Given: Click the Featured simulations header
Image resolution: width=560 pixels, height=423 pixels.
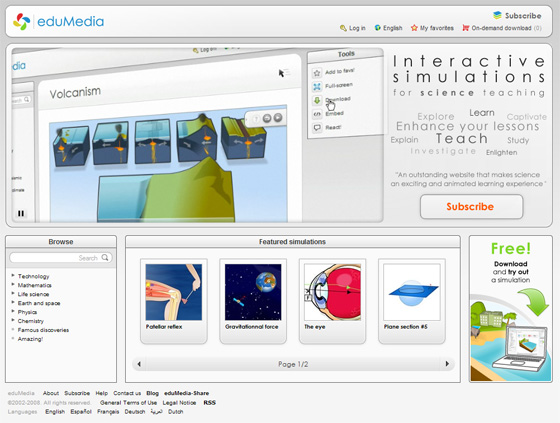Looking at the screenshot, I should tap(292, 242).
